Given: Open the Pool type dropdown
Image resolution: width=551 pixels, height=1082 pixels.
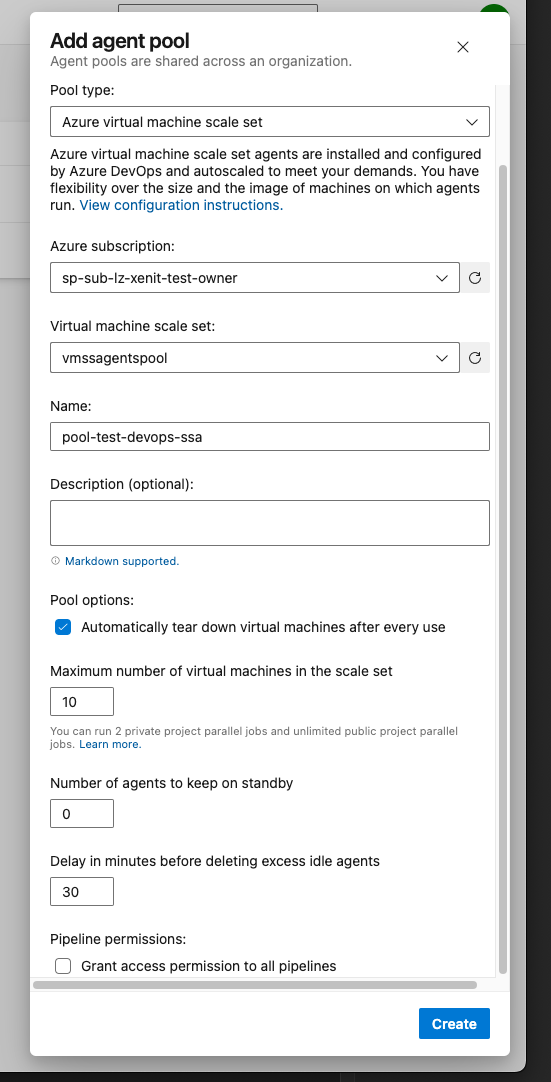Looking at the screenshot, I should [x=270, y=121].
